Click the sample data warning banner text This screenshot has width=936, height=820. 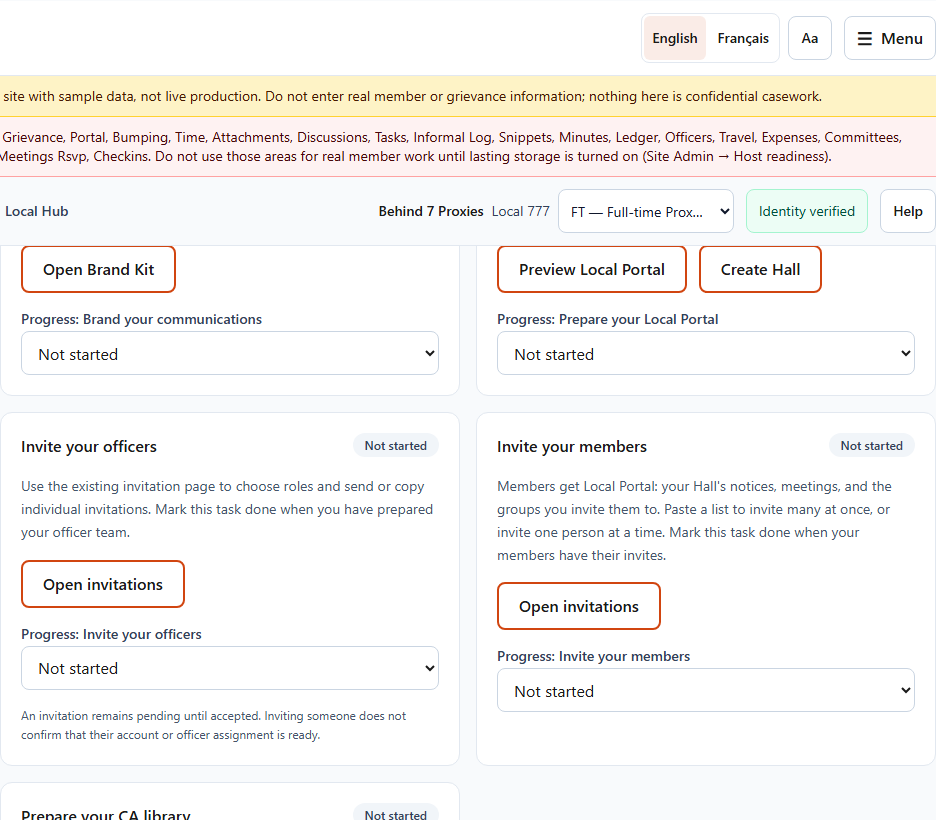click(x=412, y=97)
